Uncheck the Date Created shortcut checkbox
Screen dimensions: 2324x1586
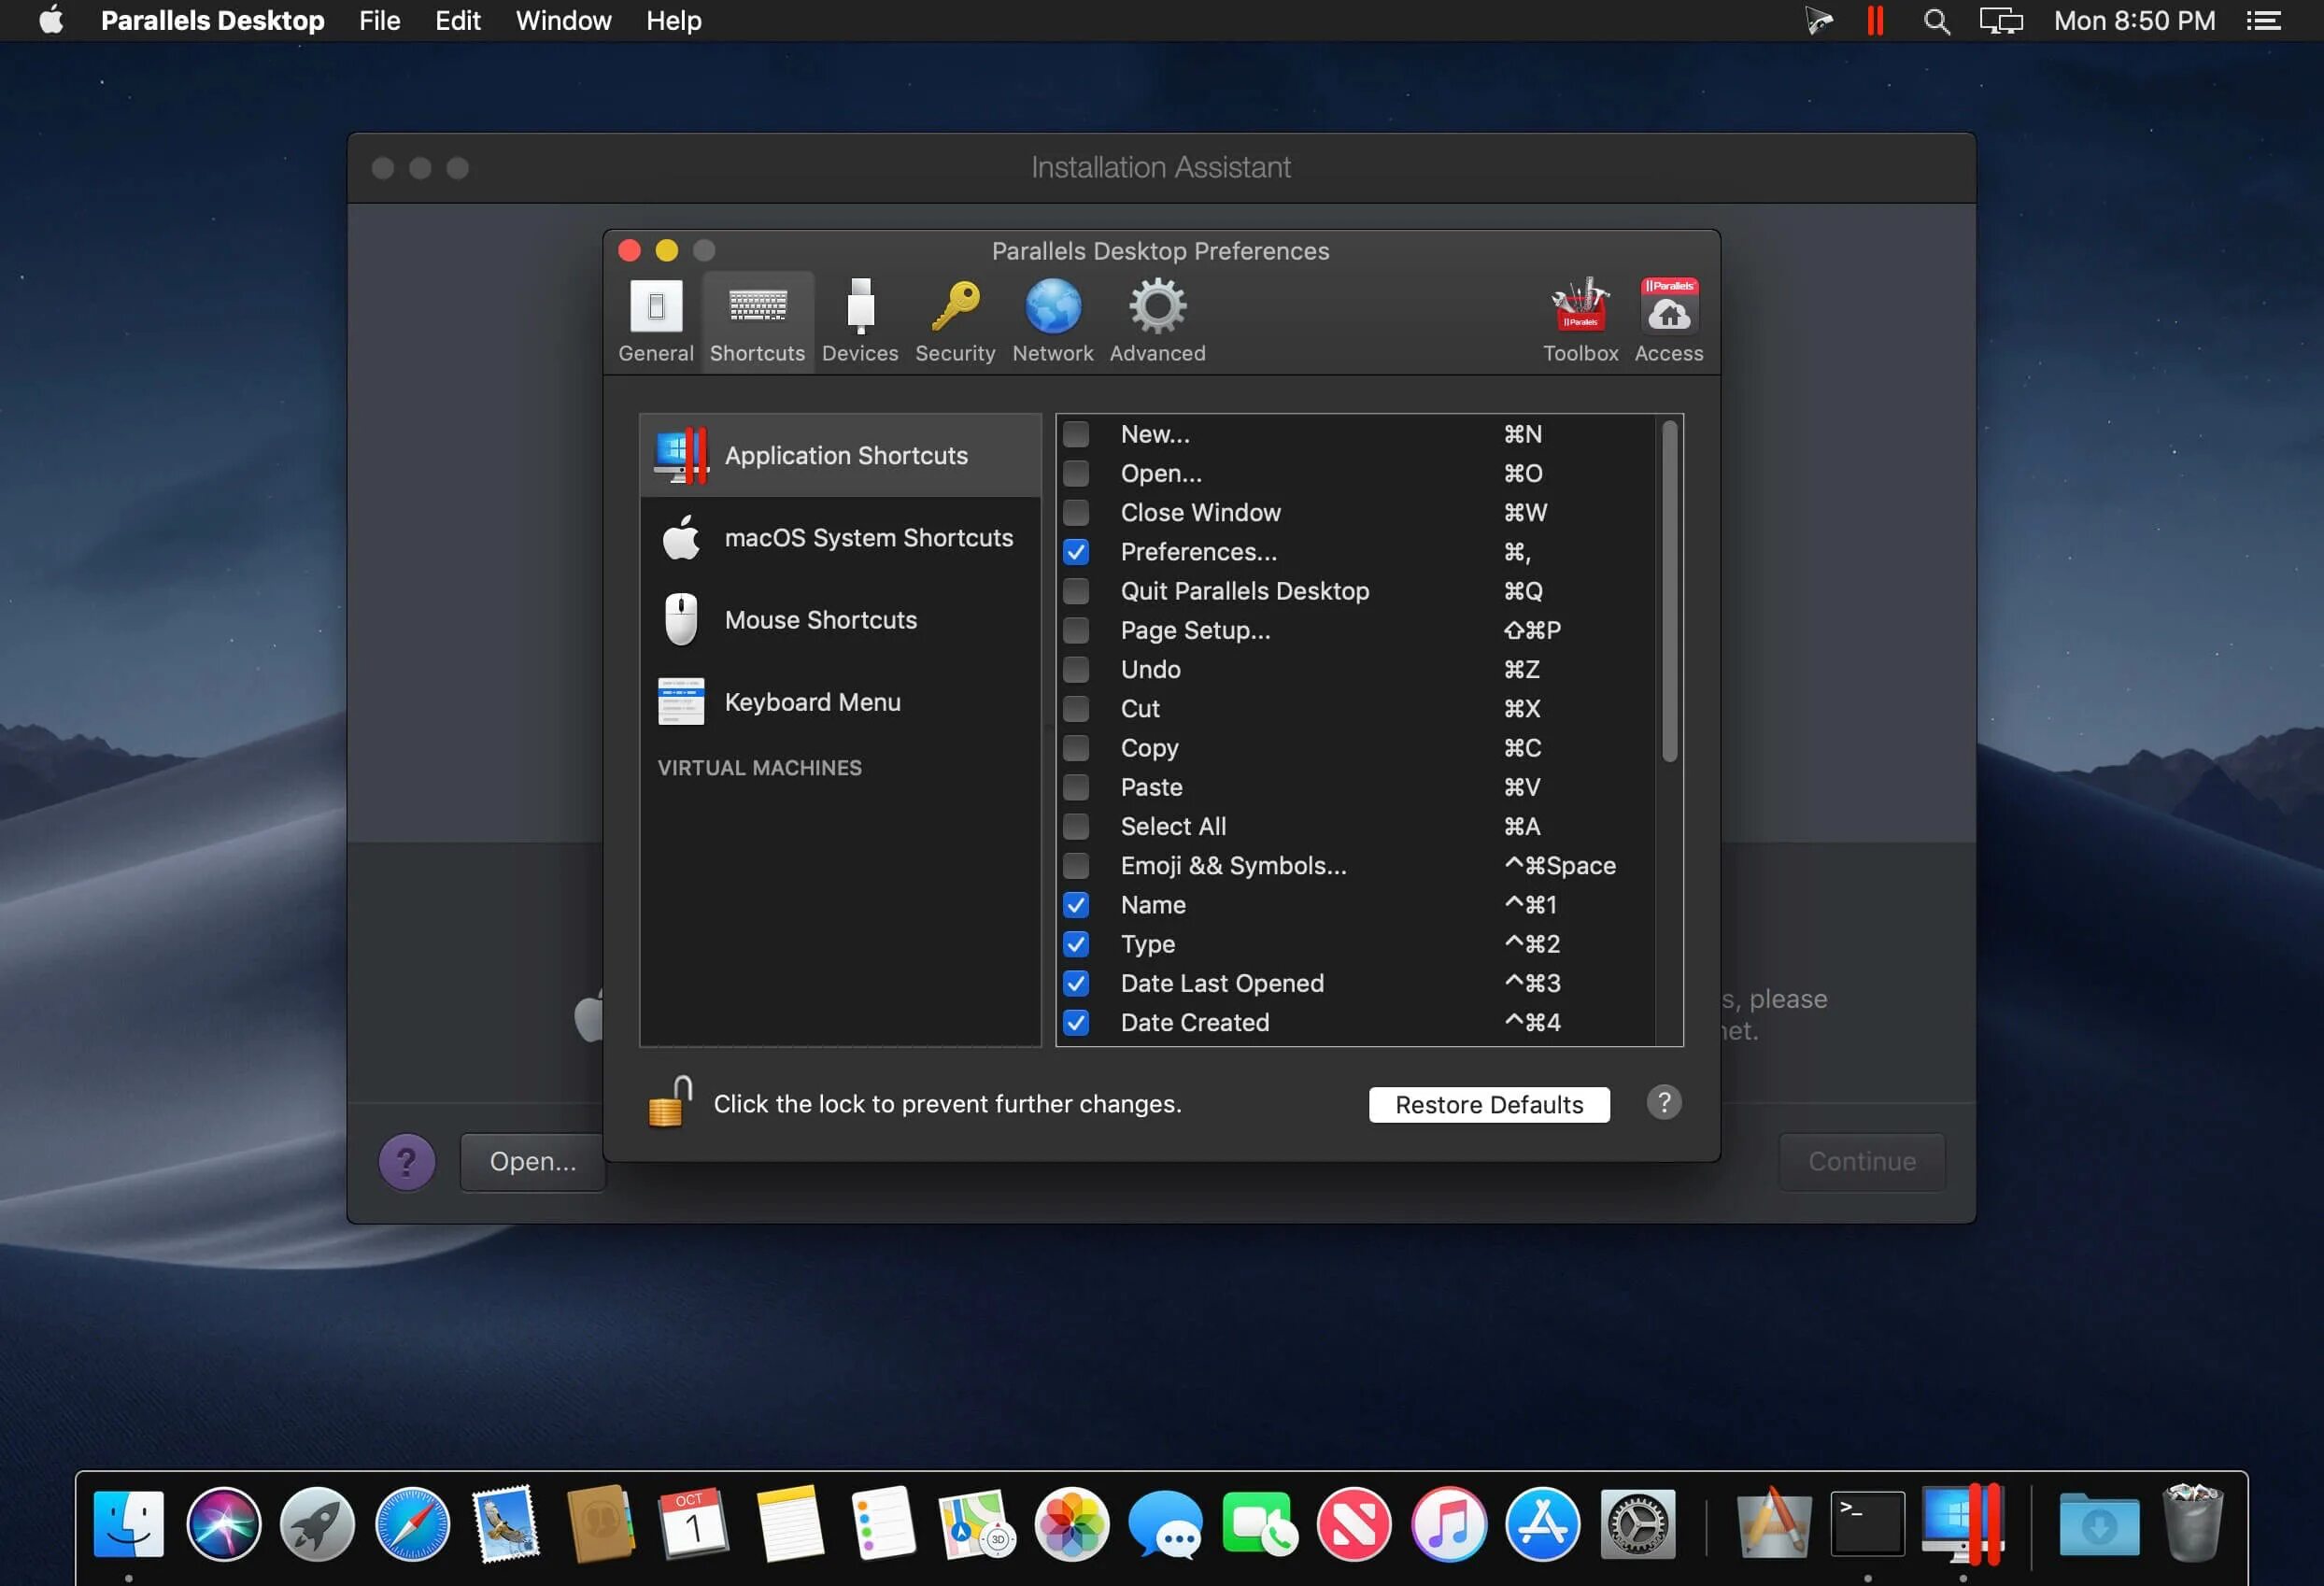[x=1076, y=1023]
